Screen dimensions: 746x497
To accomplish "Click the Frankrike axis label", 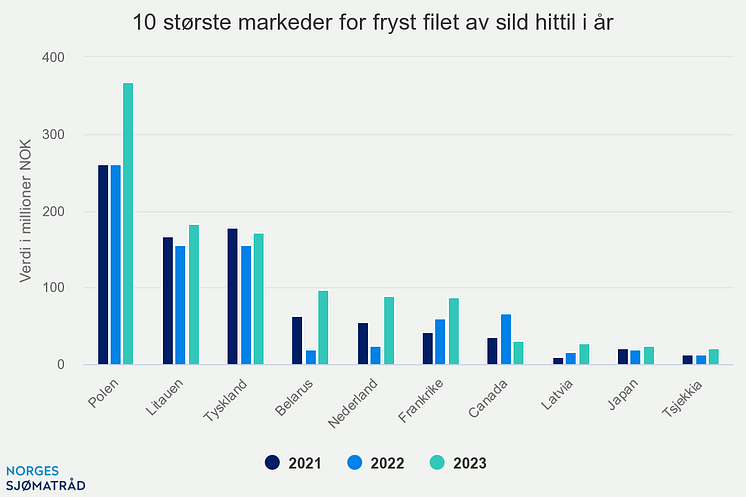I will [x=421, y=400].
